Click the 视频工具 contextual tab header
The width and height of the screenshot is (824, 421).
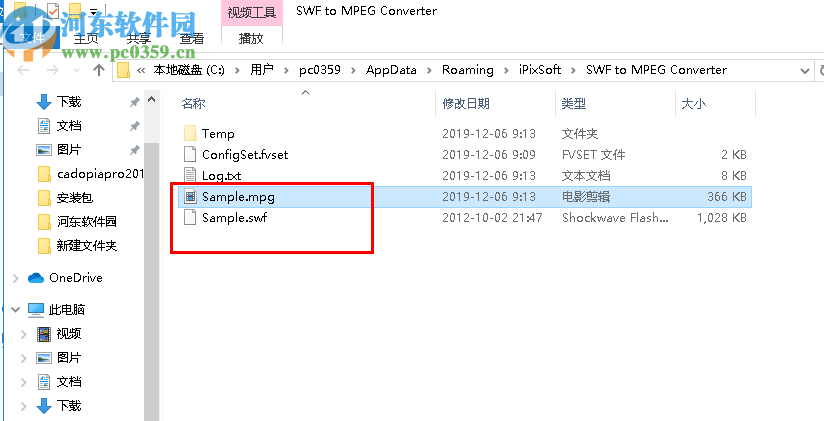pyautogui.click(x=252, y=13)
